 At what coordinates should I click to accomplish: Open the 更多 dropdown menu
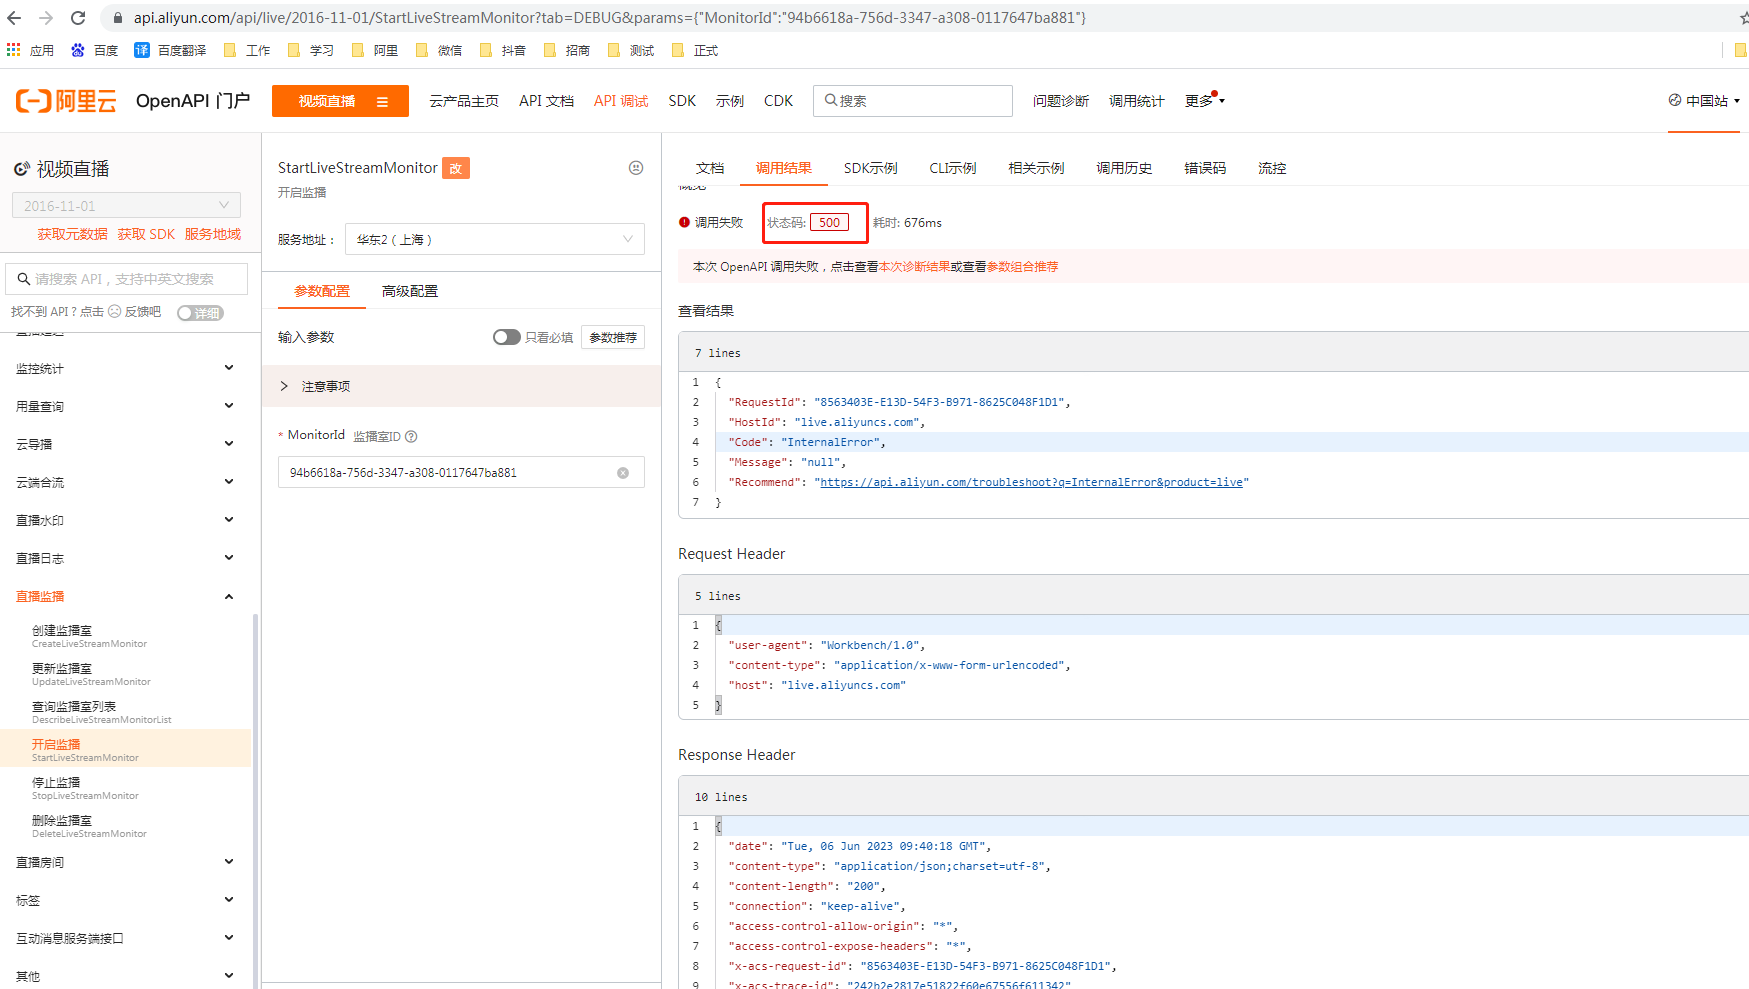click(1204, 100)
